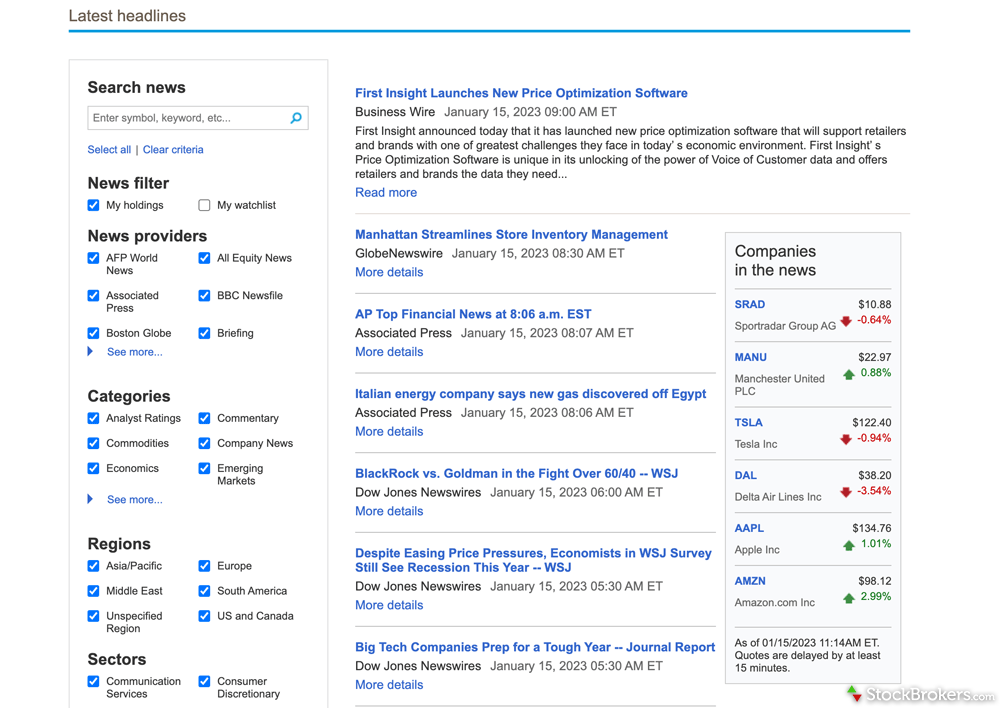Click Clear criteria link

pyautogui.click(x=173, y=150)
